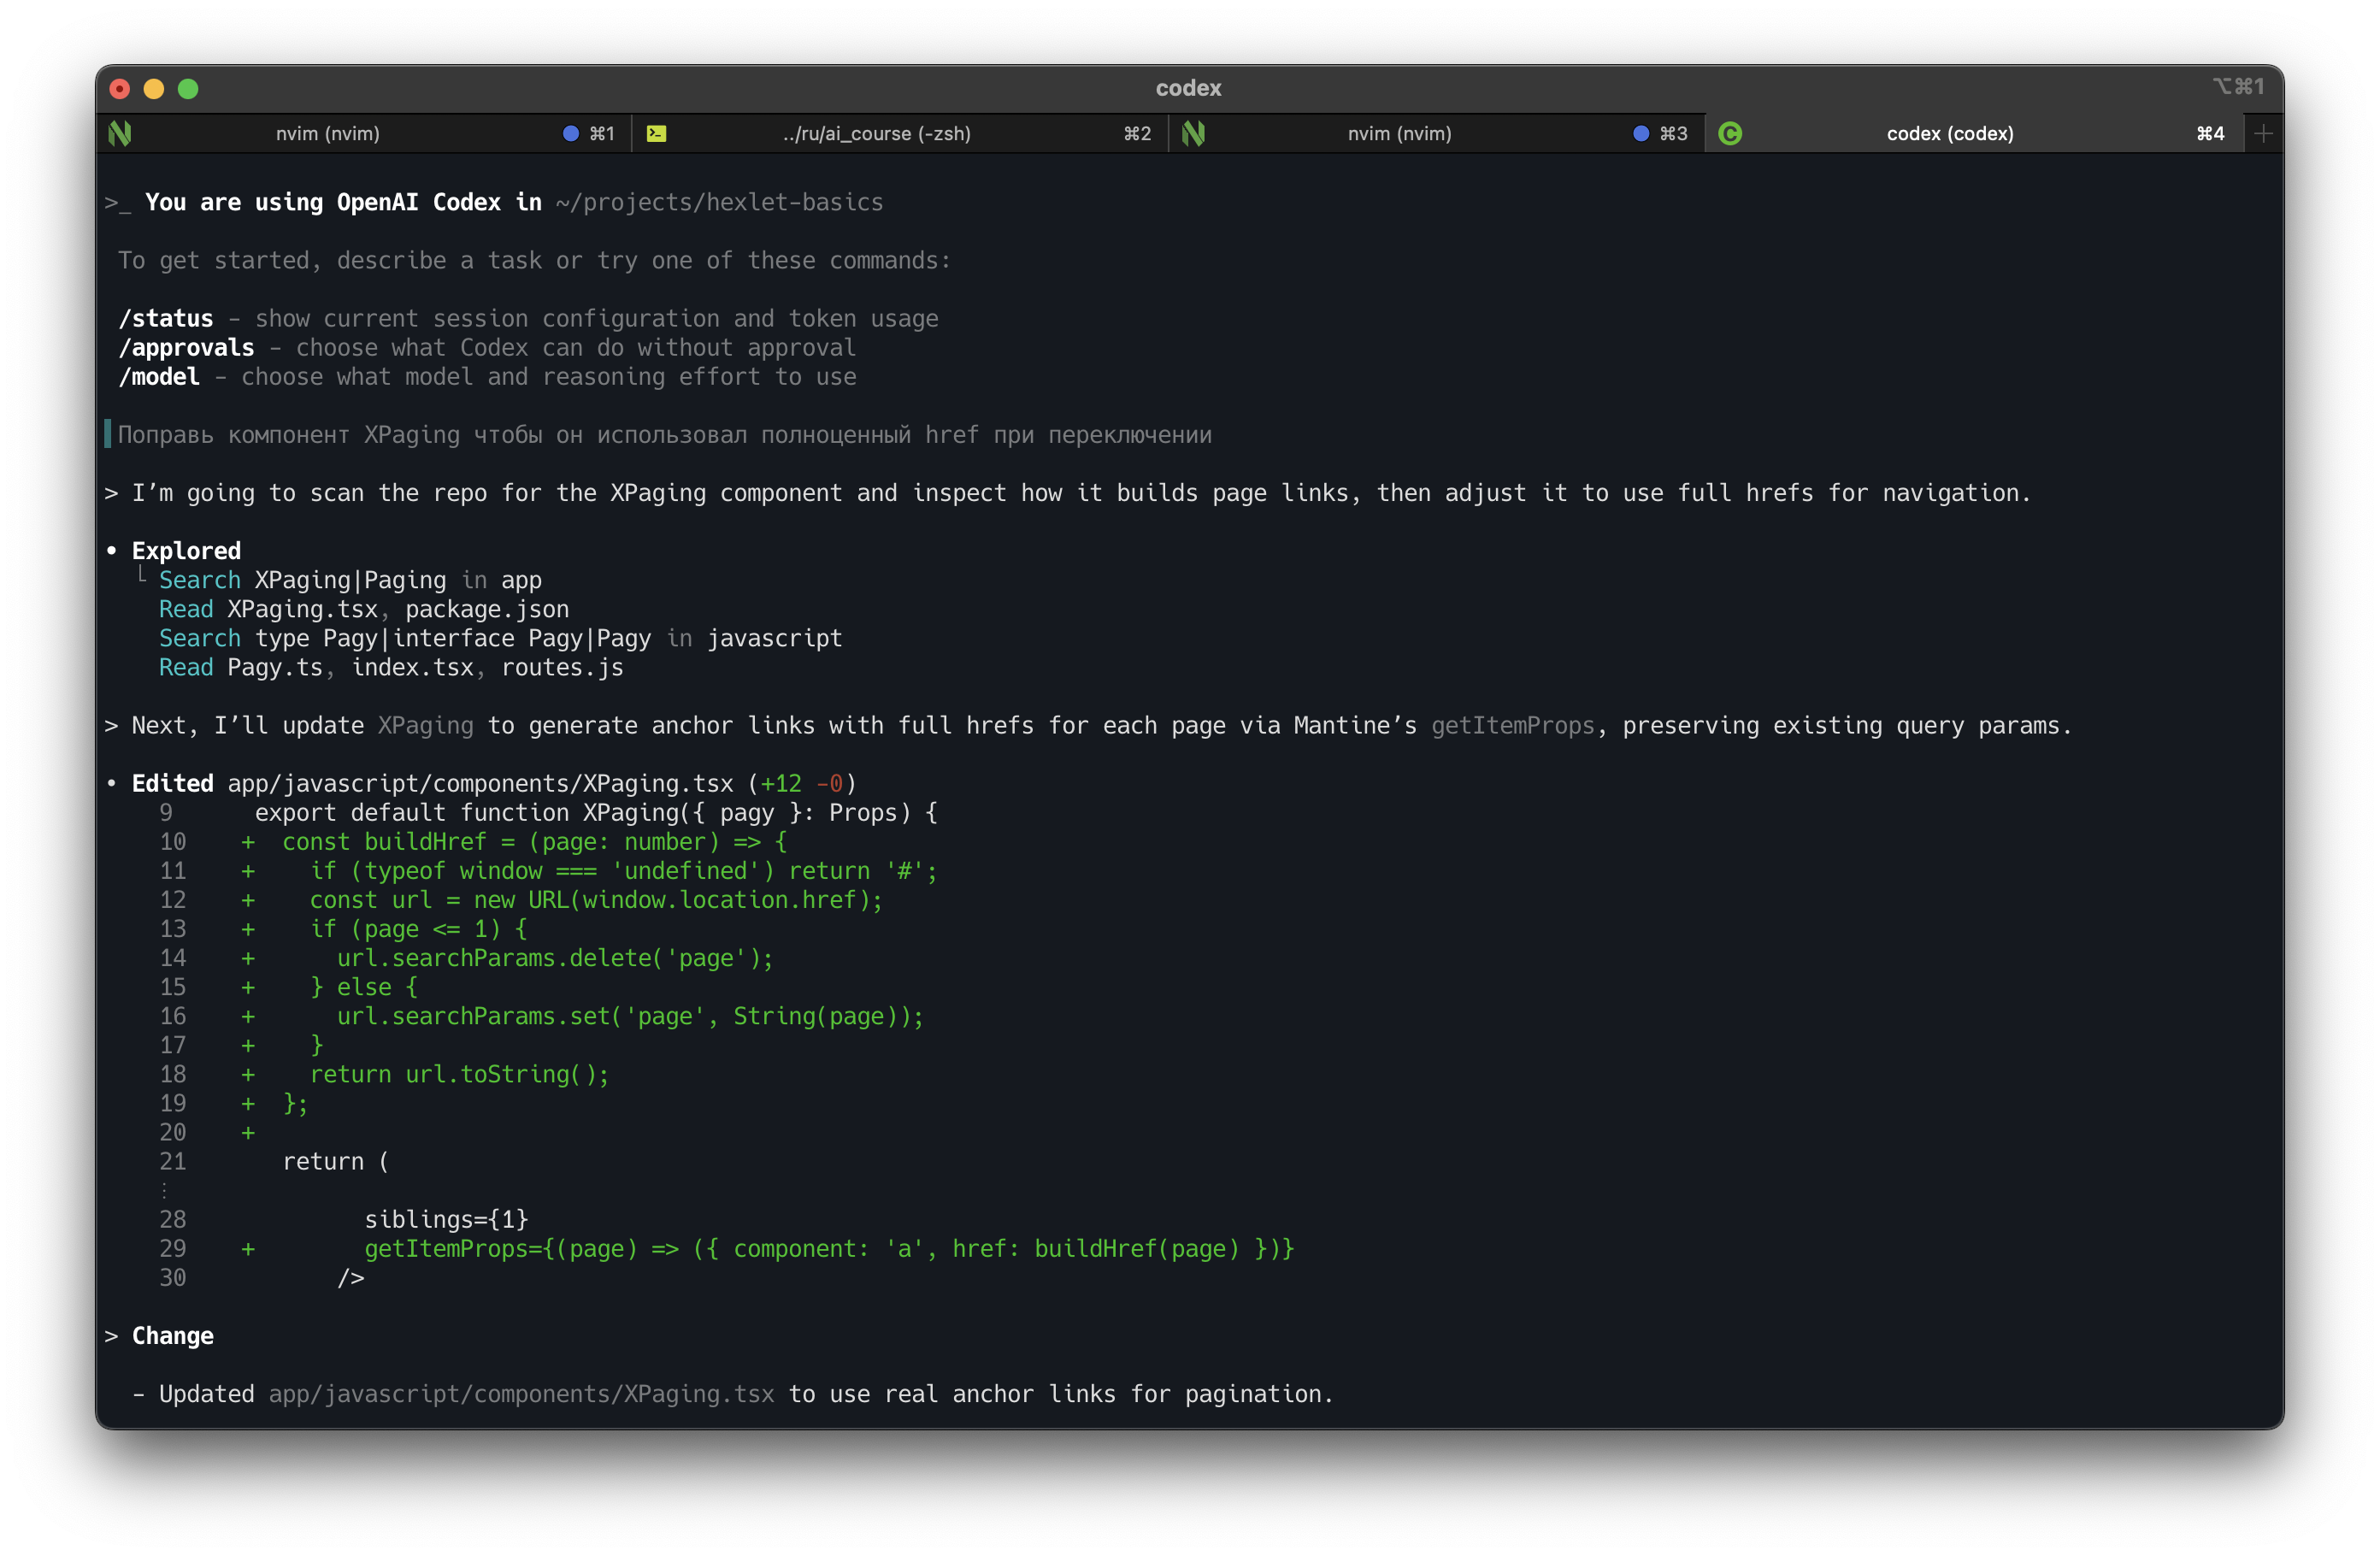Select the codex (codex) tab

(1949, 133)
